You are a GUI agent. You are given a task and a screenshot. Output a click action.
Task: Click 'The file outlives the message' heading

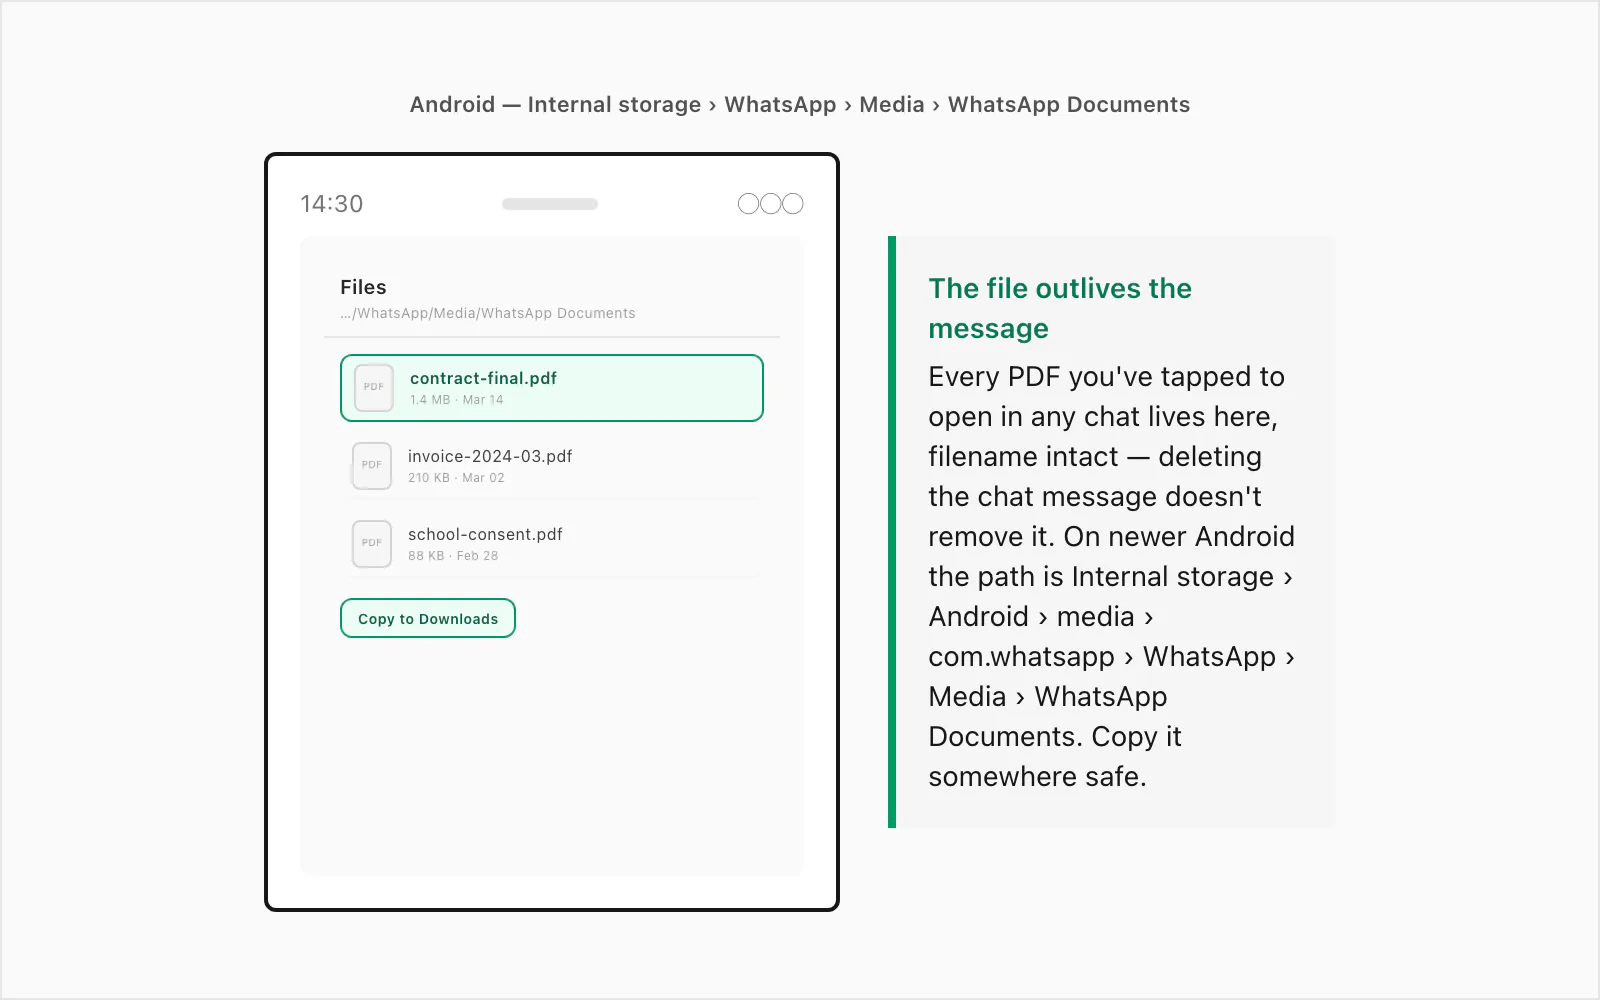point(1060,308)
